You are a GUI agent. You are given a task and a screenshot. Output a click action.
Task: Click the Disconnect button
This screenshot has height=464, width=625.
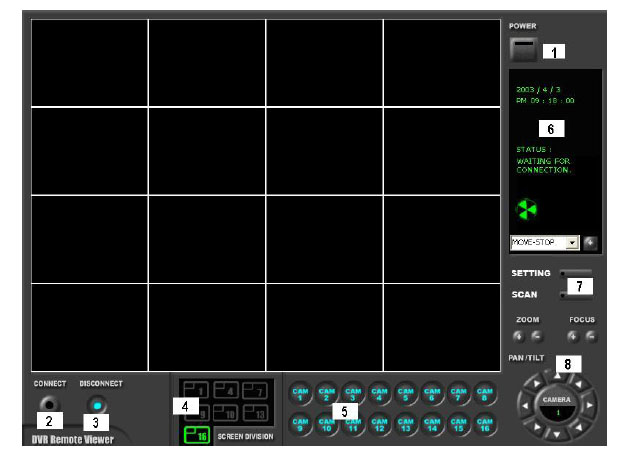point(96,403)
